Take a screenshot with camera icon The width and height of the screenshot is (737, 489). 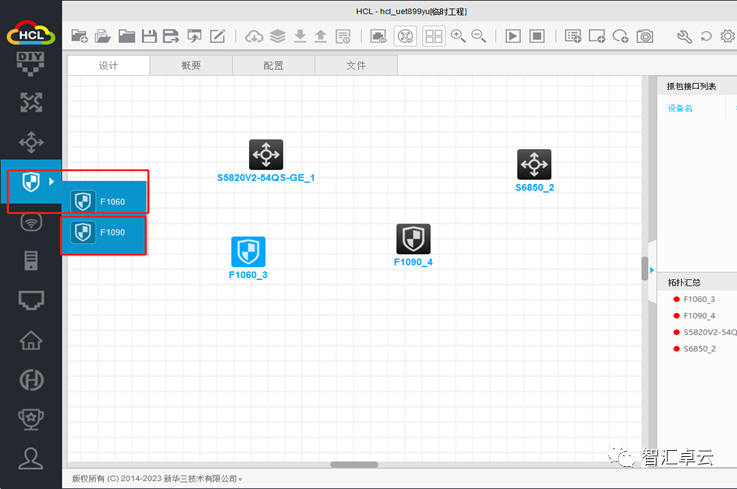[x=645, y=36]
